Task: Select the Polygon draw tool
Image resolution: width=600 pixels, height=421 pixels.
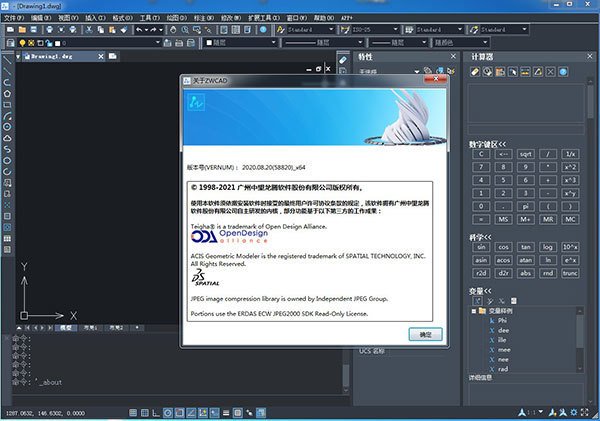Action: click(7, 93)
